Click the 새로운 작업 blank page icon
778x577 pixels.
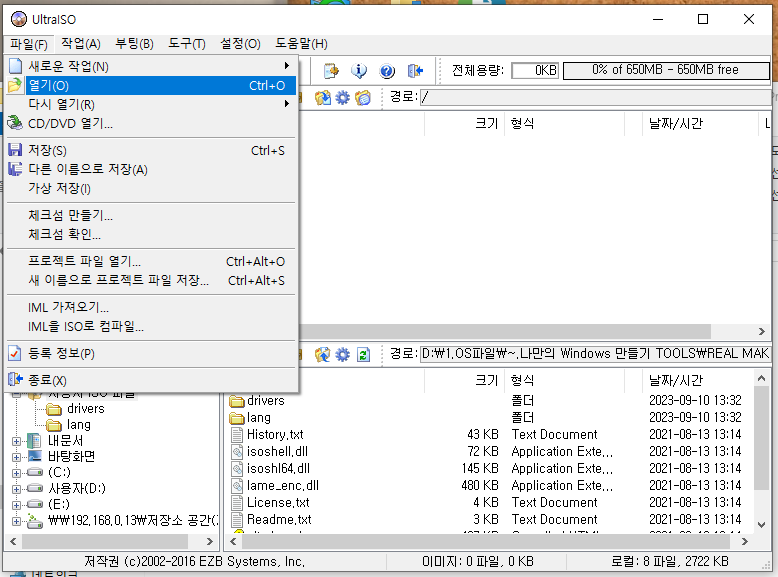15,66
